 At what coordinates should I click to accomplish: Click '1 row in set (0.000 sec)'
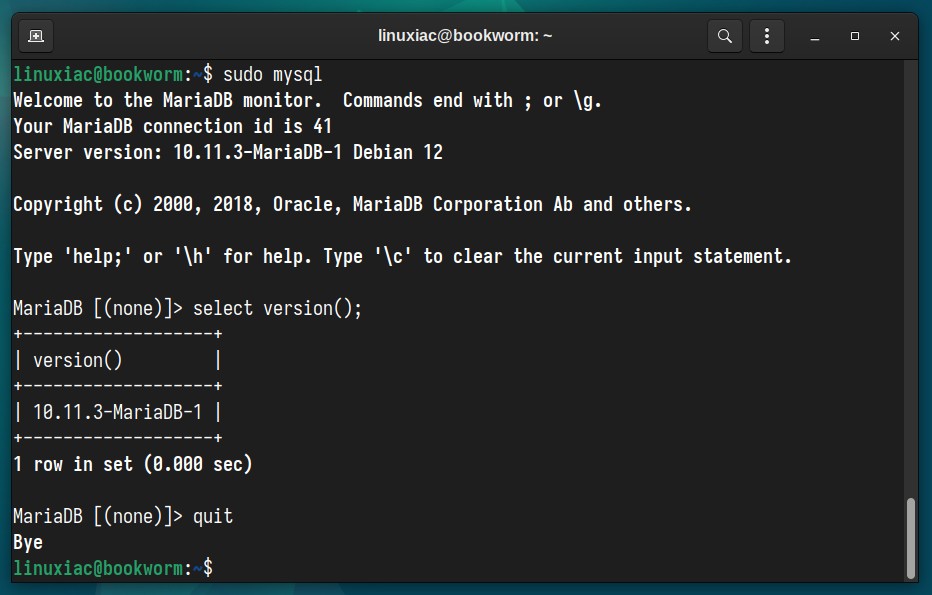pyautogui.click(x=133, y=464)
